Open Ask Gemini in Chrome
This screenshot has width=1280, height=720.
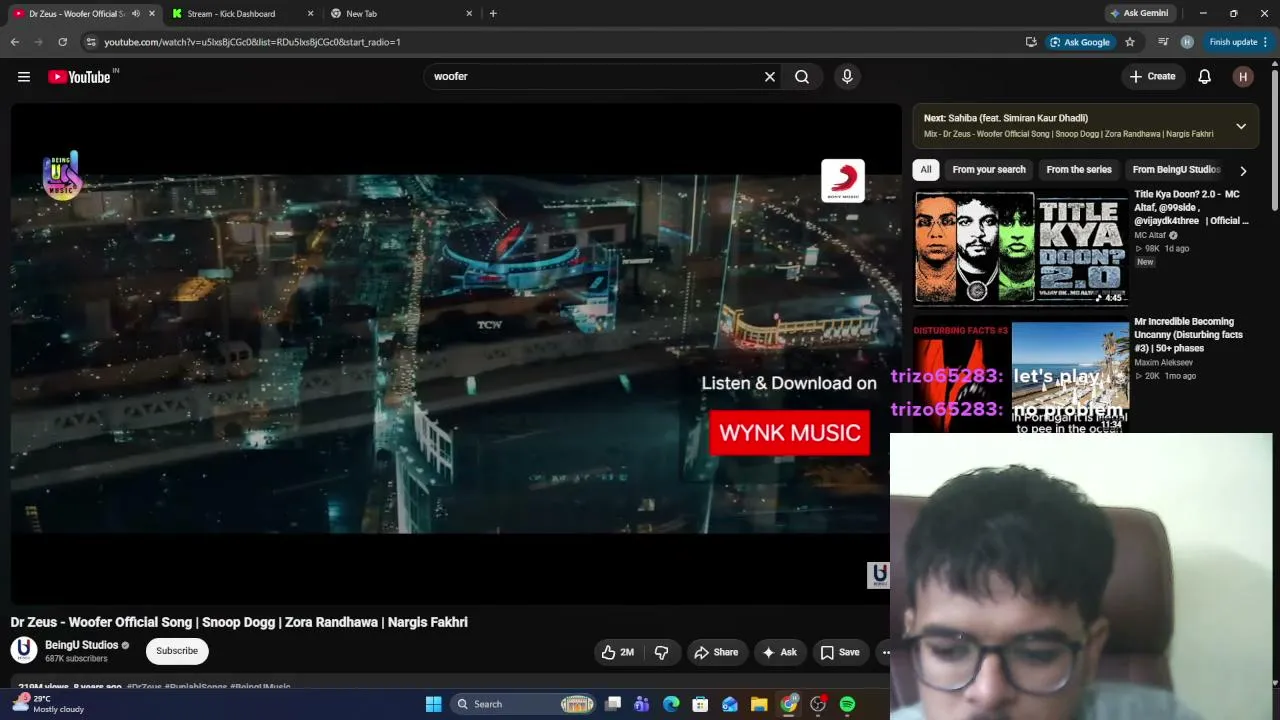pyautogui.click(x=1139, y=14)
